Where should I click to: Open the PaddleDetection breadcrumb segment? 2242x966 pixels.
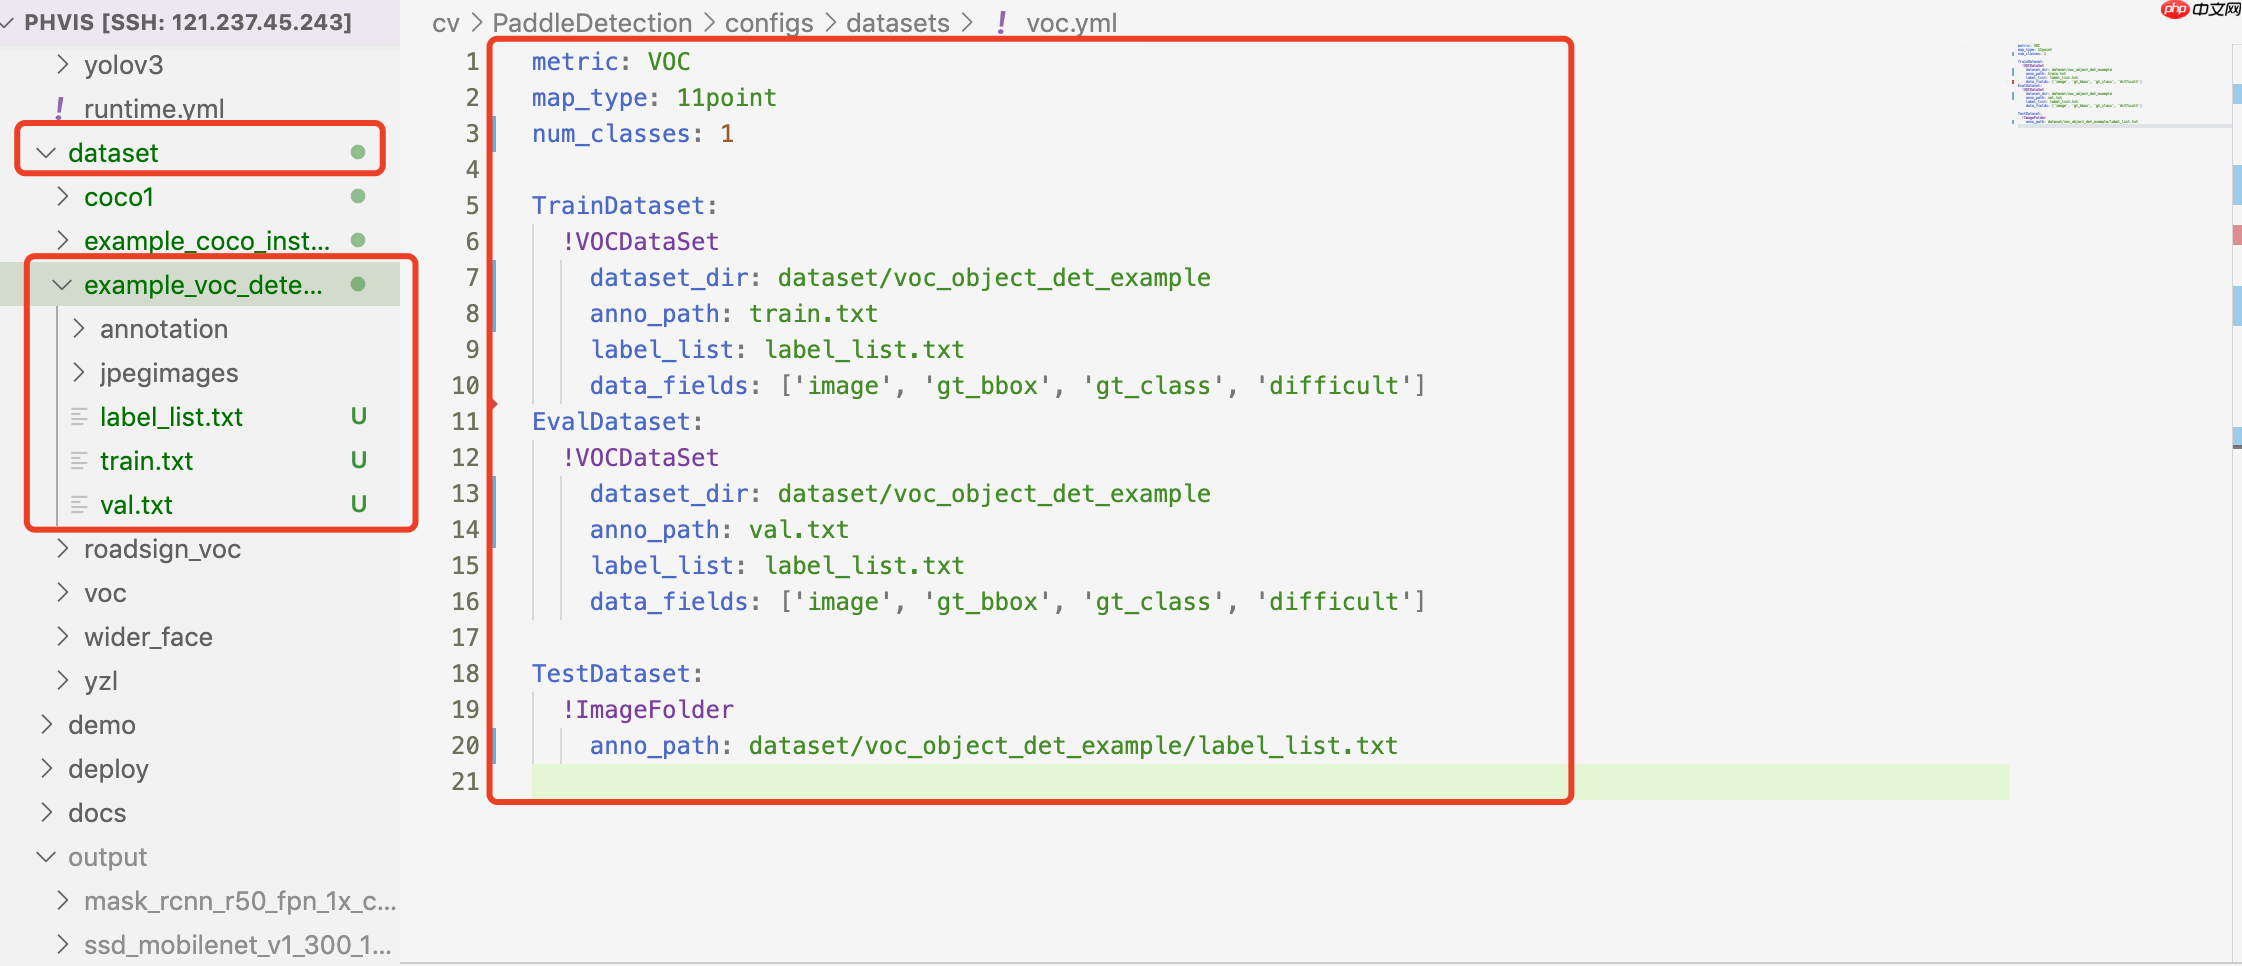(592, 23)
